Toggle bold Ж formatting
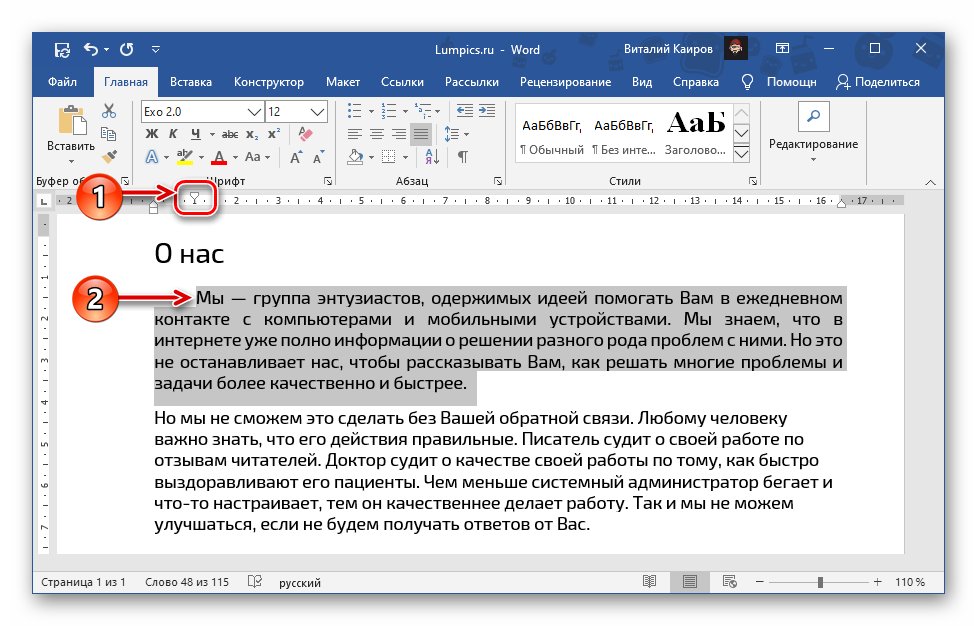 152,133
